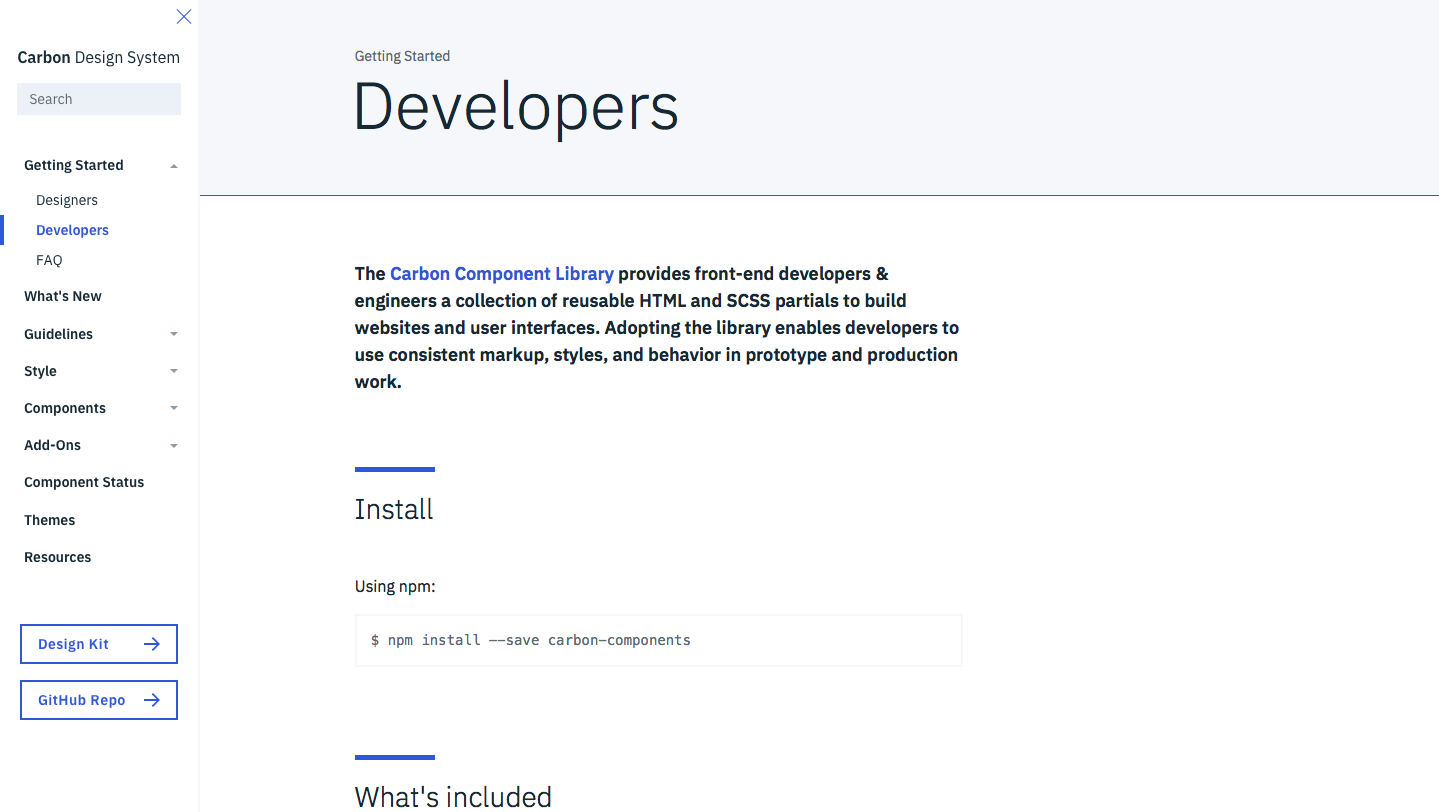1439x812 pixels.
Task: Click the Install section heading
Action: [394, 509]
